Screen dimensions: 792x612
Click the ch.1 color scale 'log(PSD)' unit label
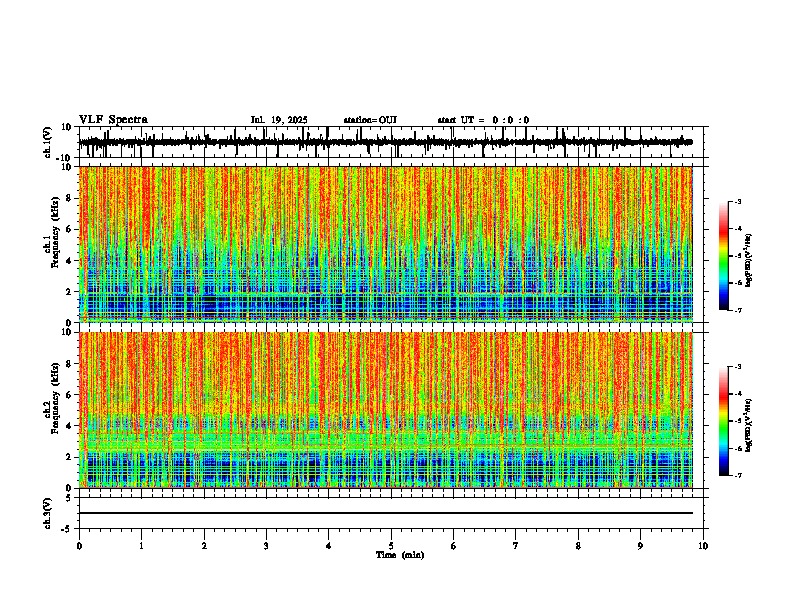(749, 261)
